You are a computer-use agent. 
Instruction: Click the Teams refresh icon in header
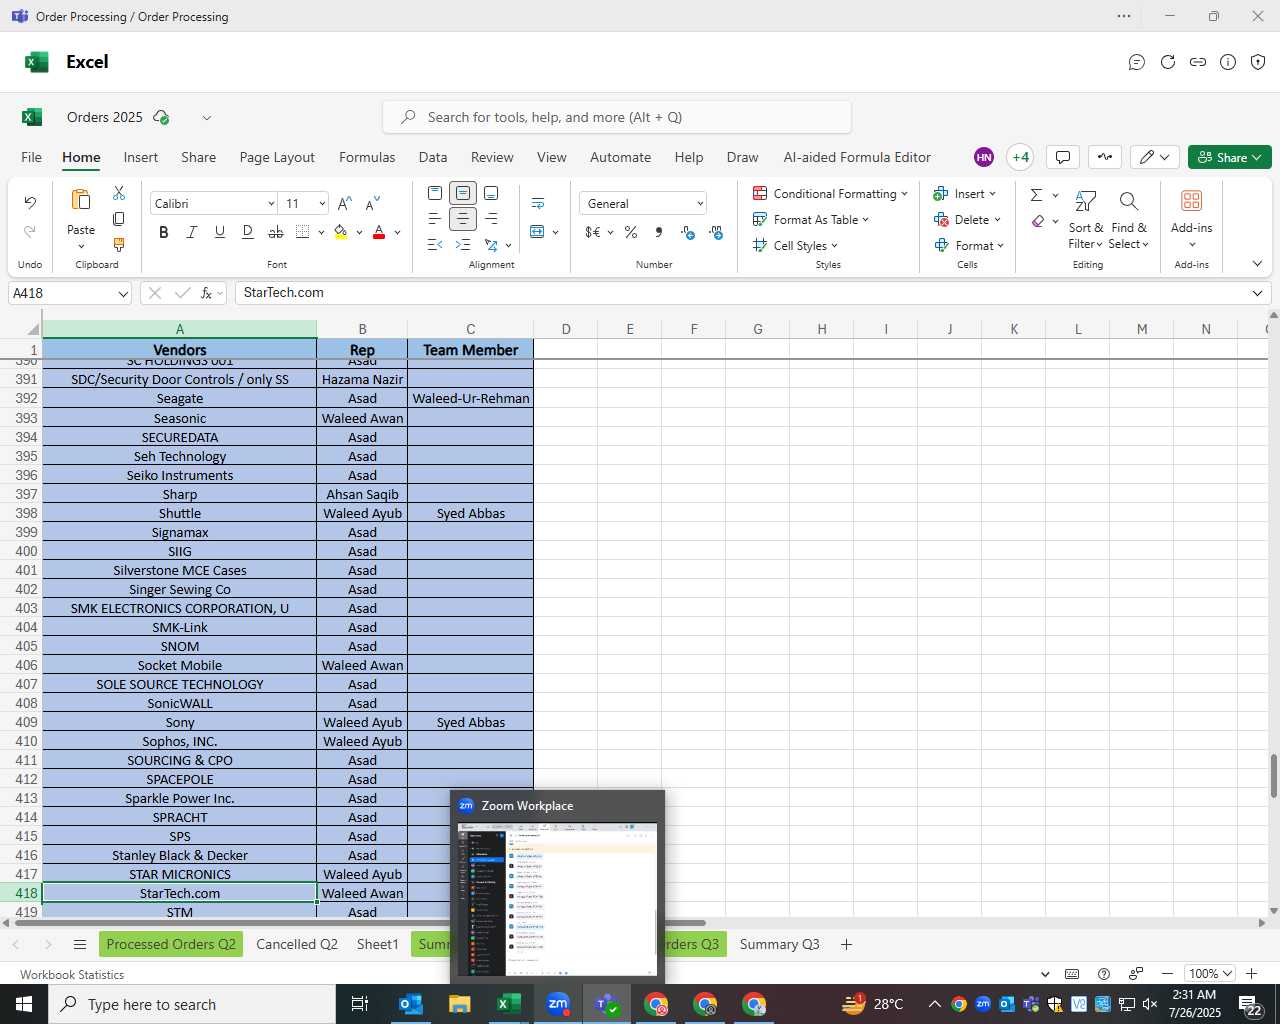[1167, 62]
